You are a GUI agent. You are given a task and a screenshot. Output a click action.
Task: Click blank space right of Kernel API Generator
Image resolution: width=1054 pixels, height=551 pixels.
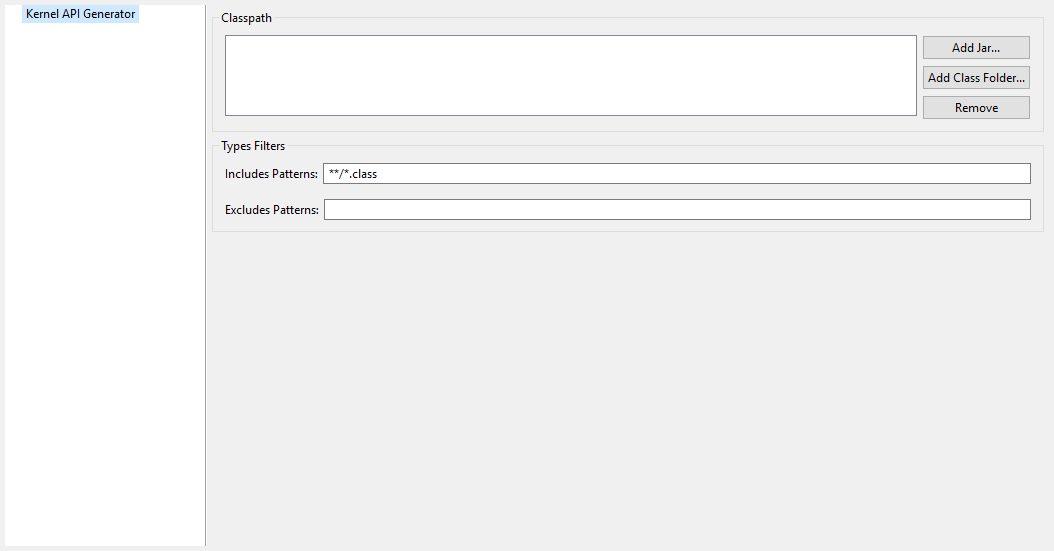[170, 14]
